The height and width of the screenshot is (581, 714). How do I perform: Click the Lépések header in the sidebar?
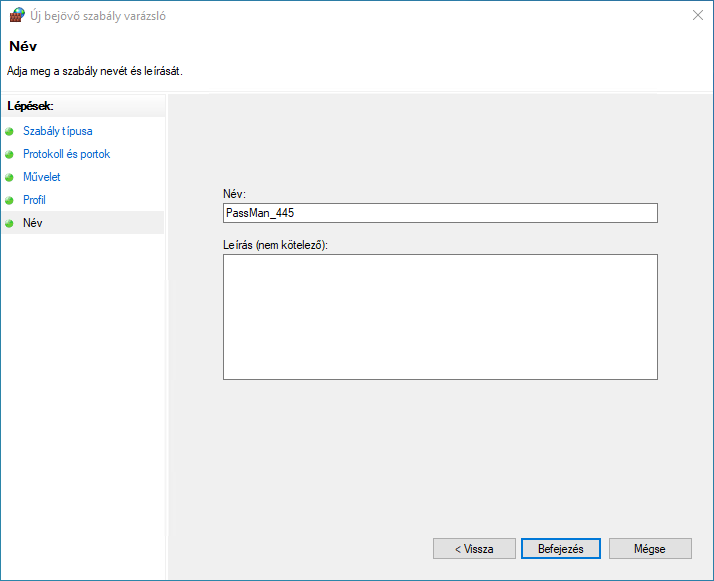31,106
